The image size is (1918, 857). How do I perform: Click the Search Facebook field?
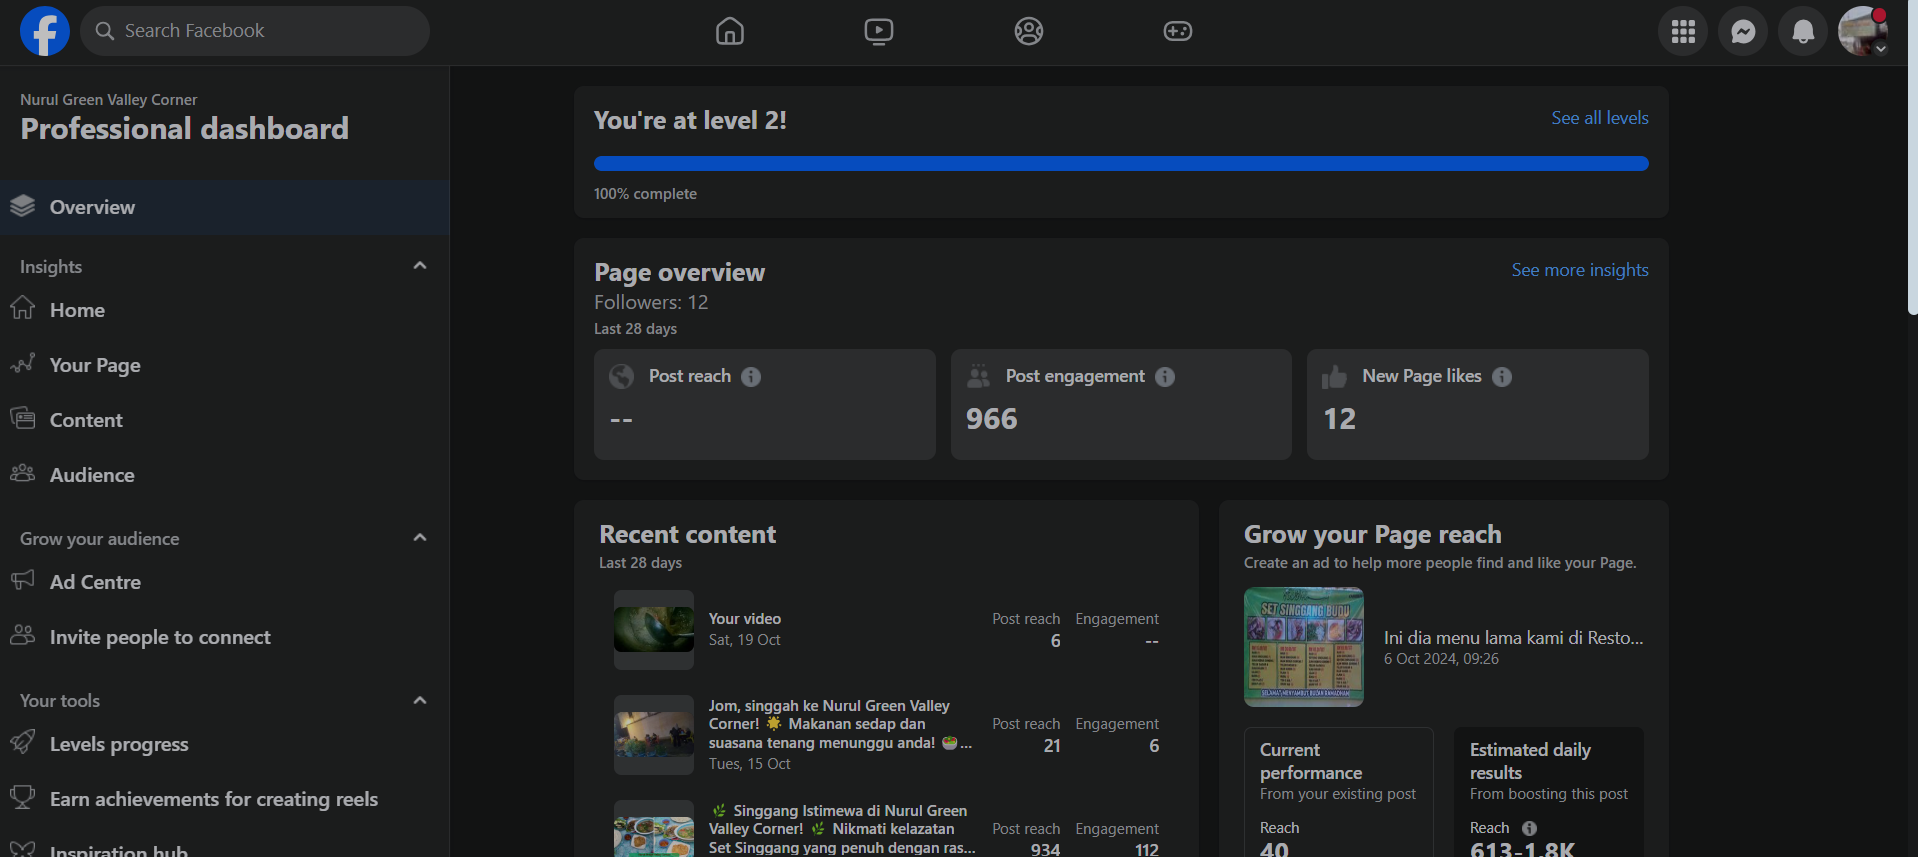click(255, 31)
